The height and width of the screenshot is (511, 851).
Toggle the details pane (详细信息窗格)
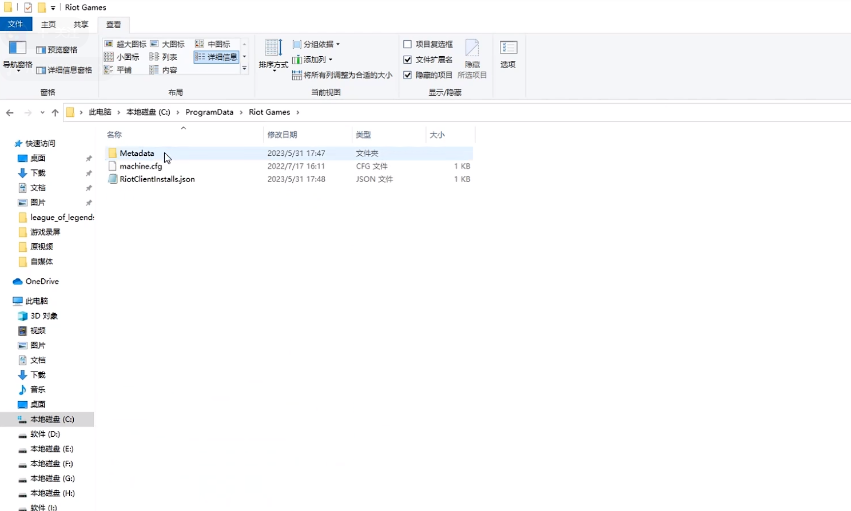(x=64, y=70)
